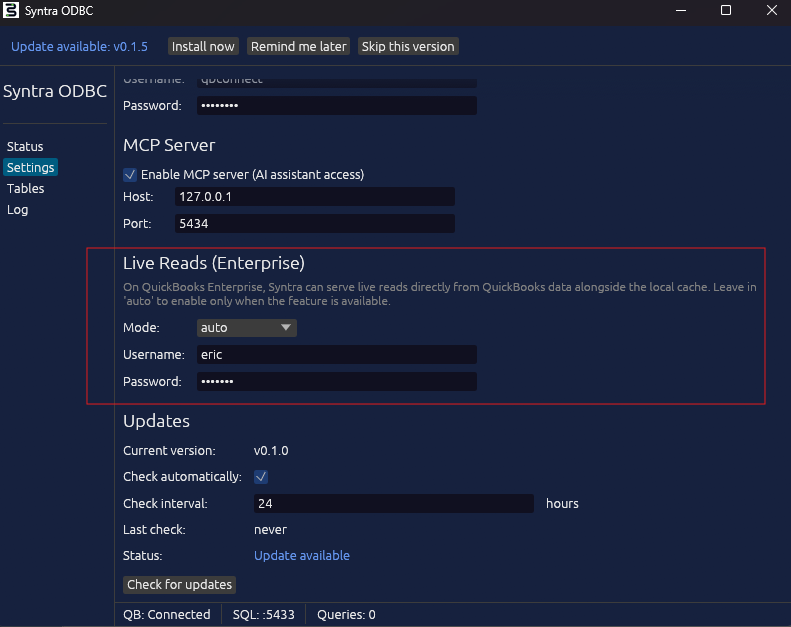Skip this version of the update
791x627 pixels.
[408, 46]
